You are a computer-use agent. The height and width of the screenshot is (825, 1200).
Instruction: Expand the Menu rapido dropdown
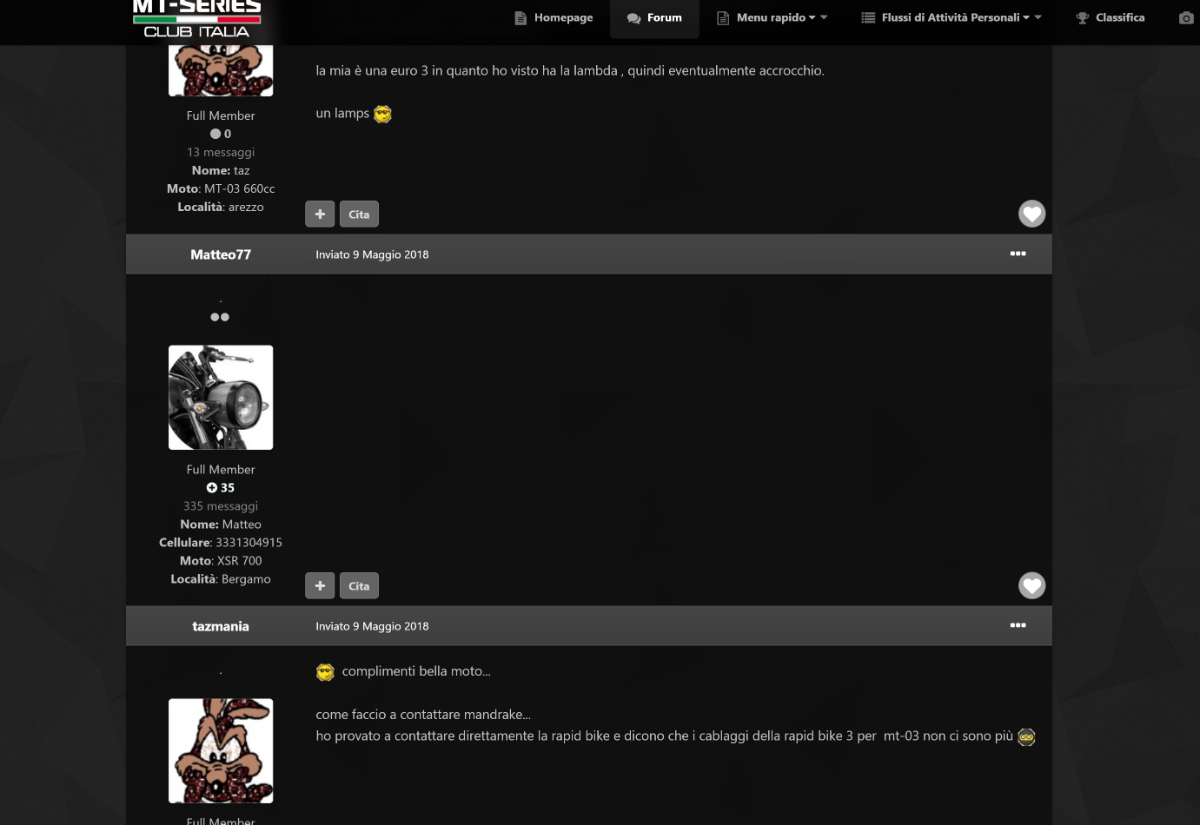[772, 18]
